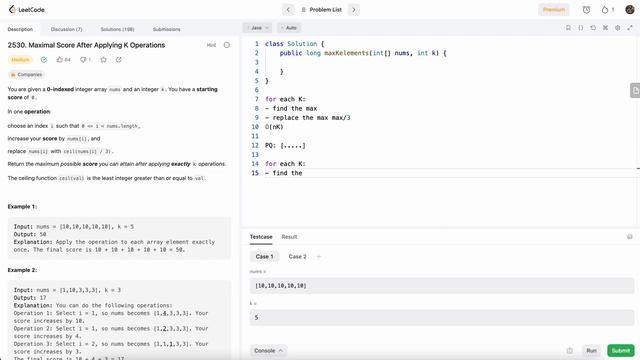Click the green solved checkmark icon
This screenshot has width=640, height=360.
tap(44, 60)
